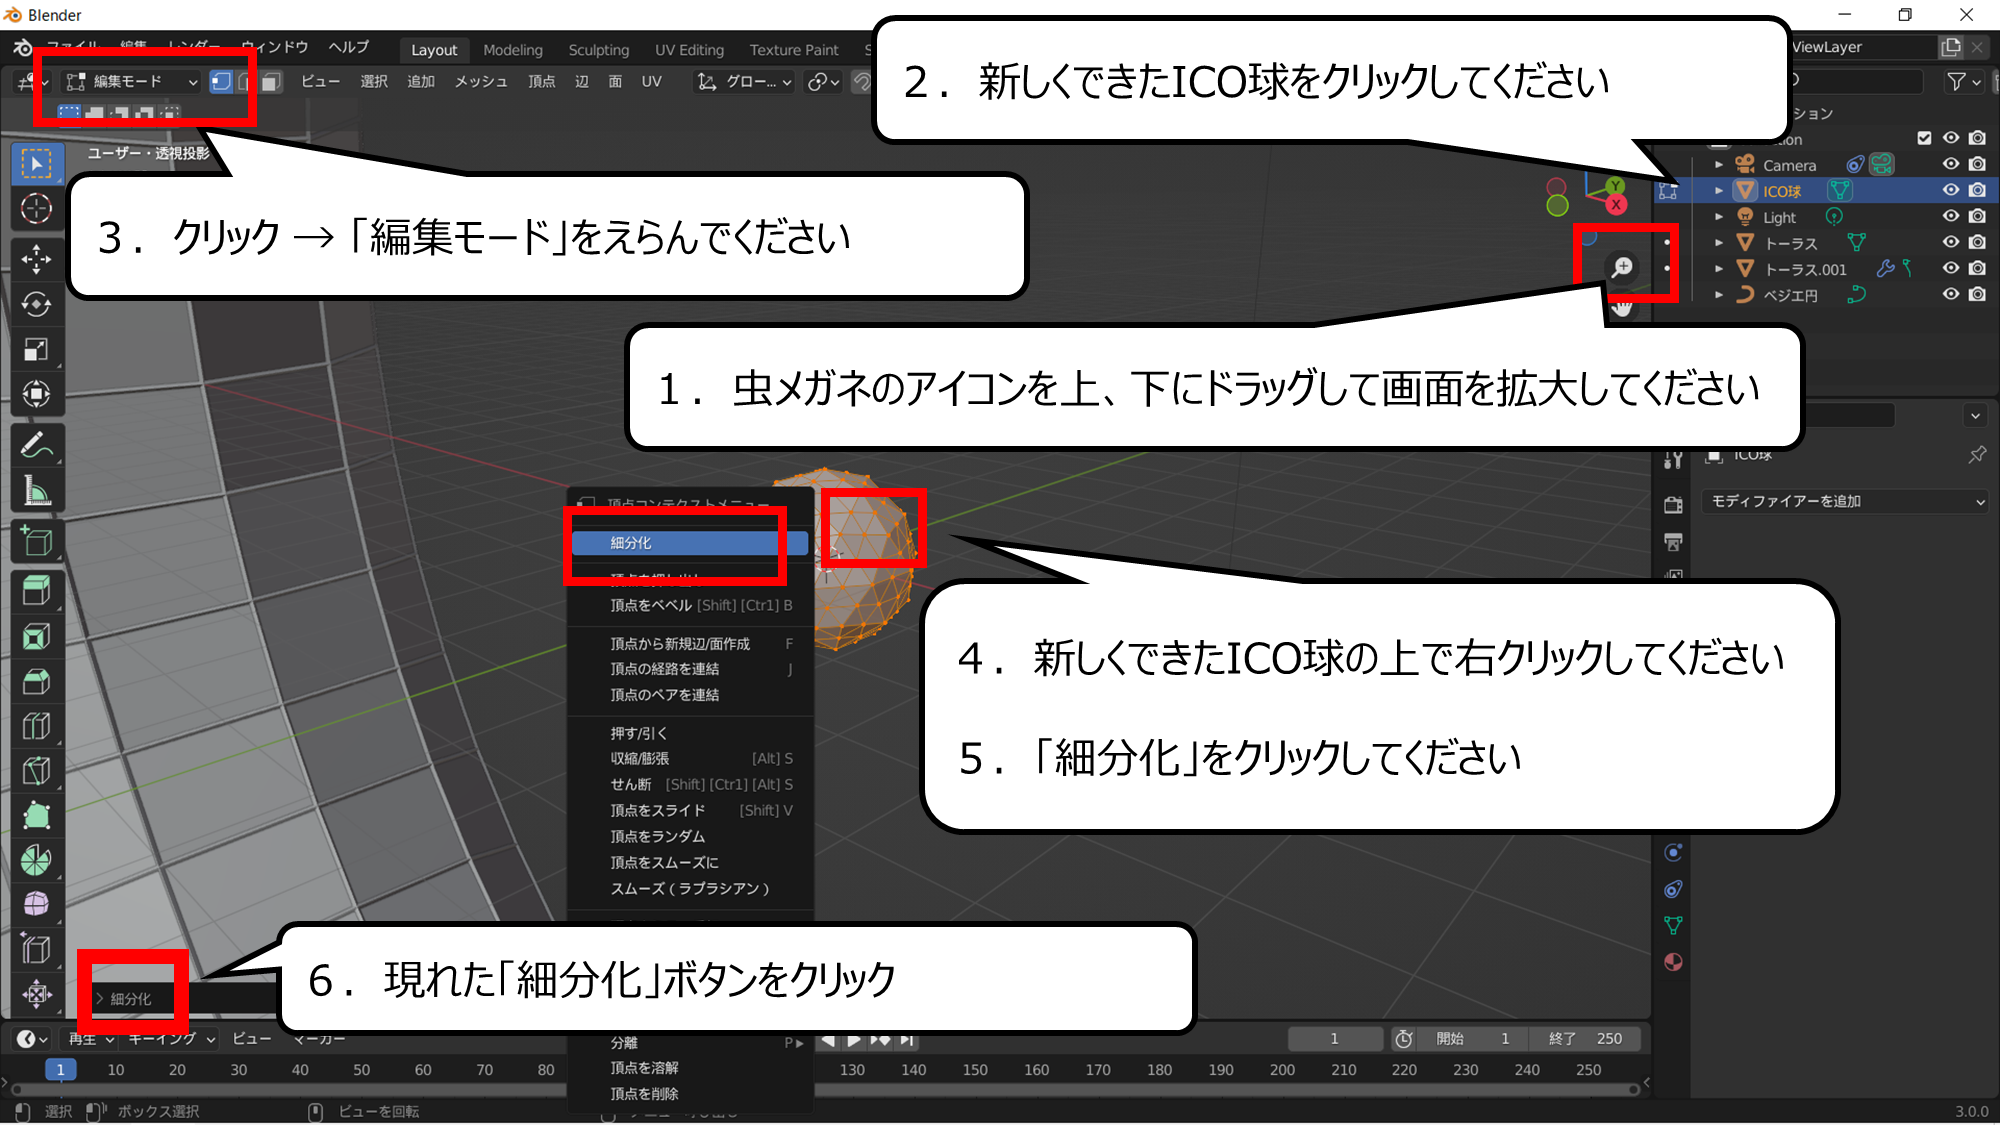Open the キーイング dropdown in timeline

point(171,1039)
